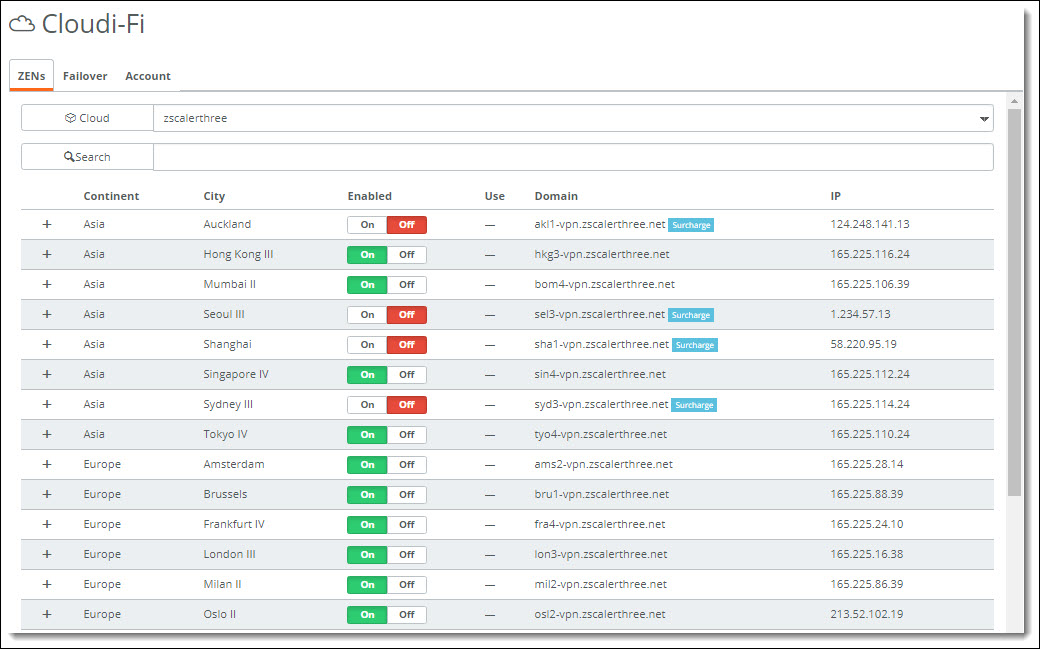The height and width of the screenshot is (649, 1040).
Task: Expand the Sydney III row
Action: [x=47, y=404]
